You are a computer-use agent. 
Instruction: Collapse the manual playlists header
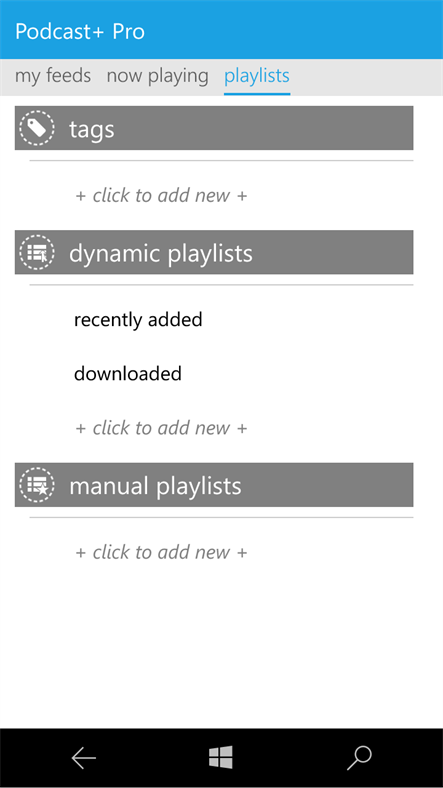click(x=214, y=485)
